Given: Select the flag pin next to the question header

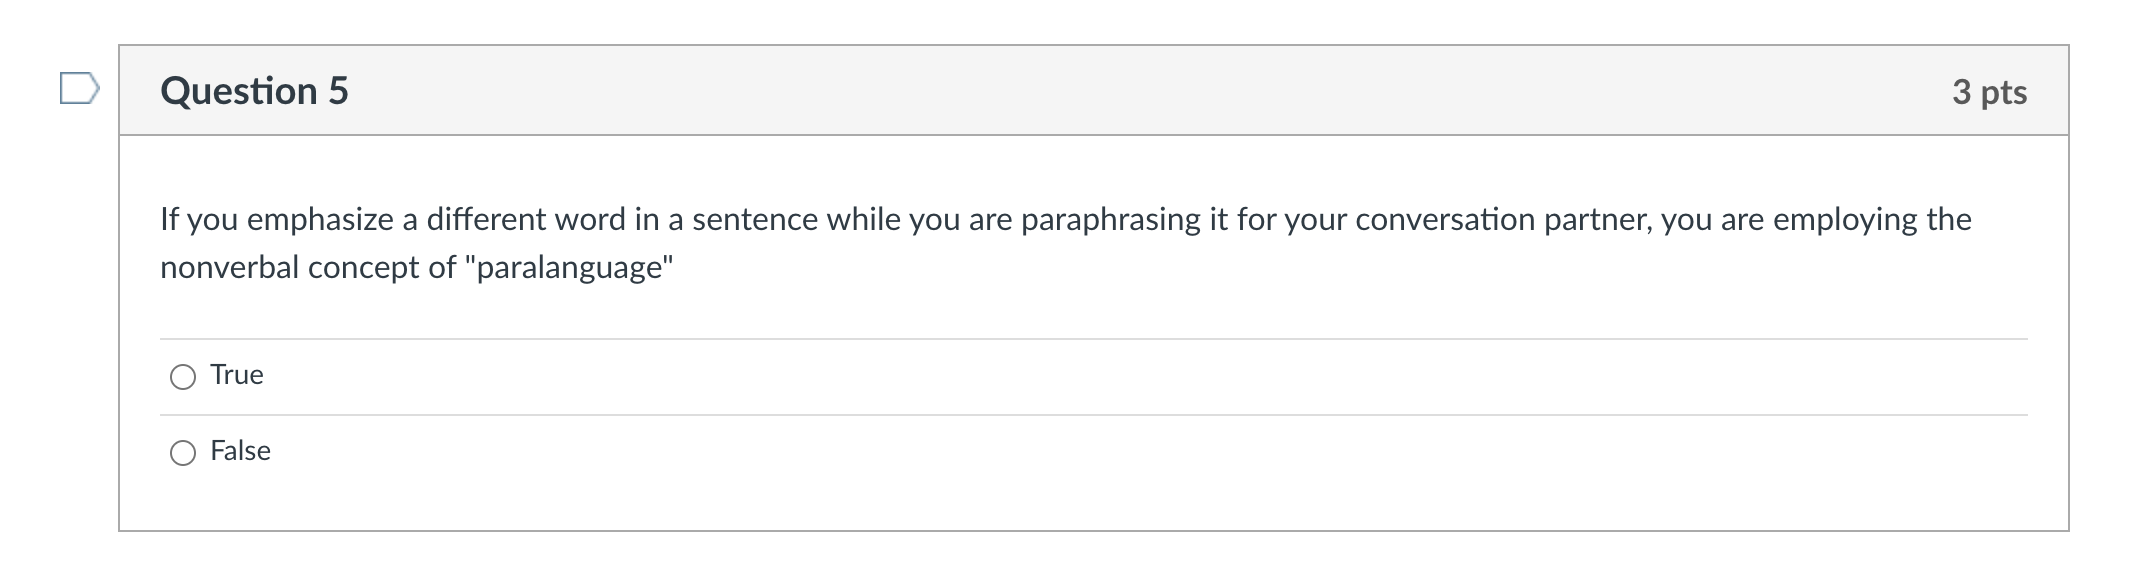Looking at the screenshot, I should 80,89.
